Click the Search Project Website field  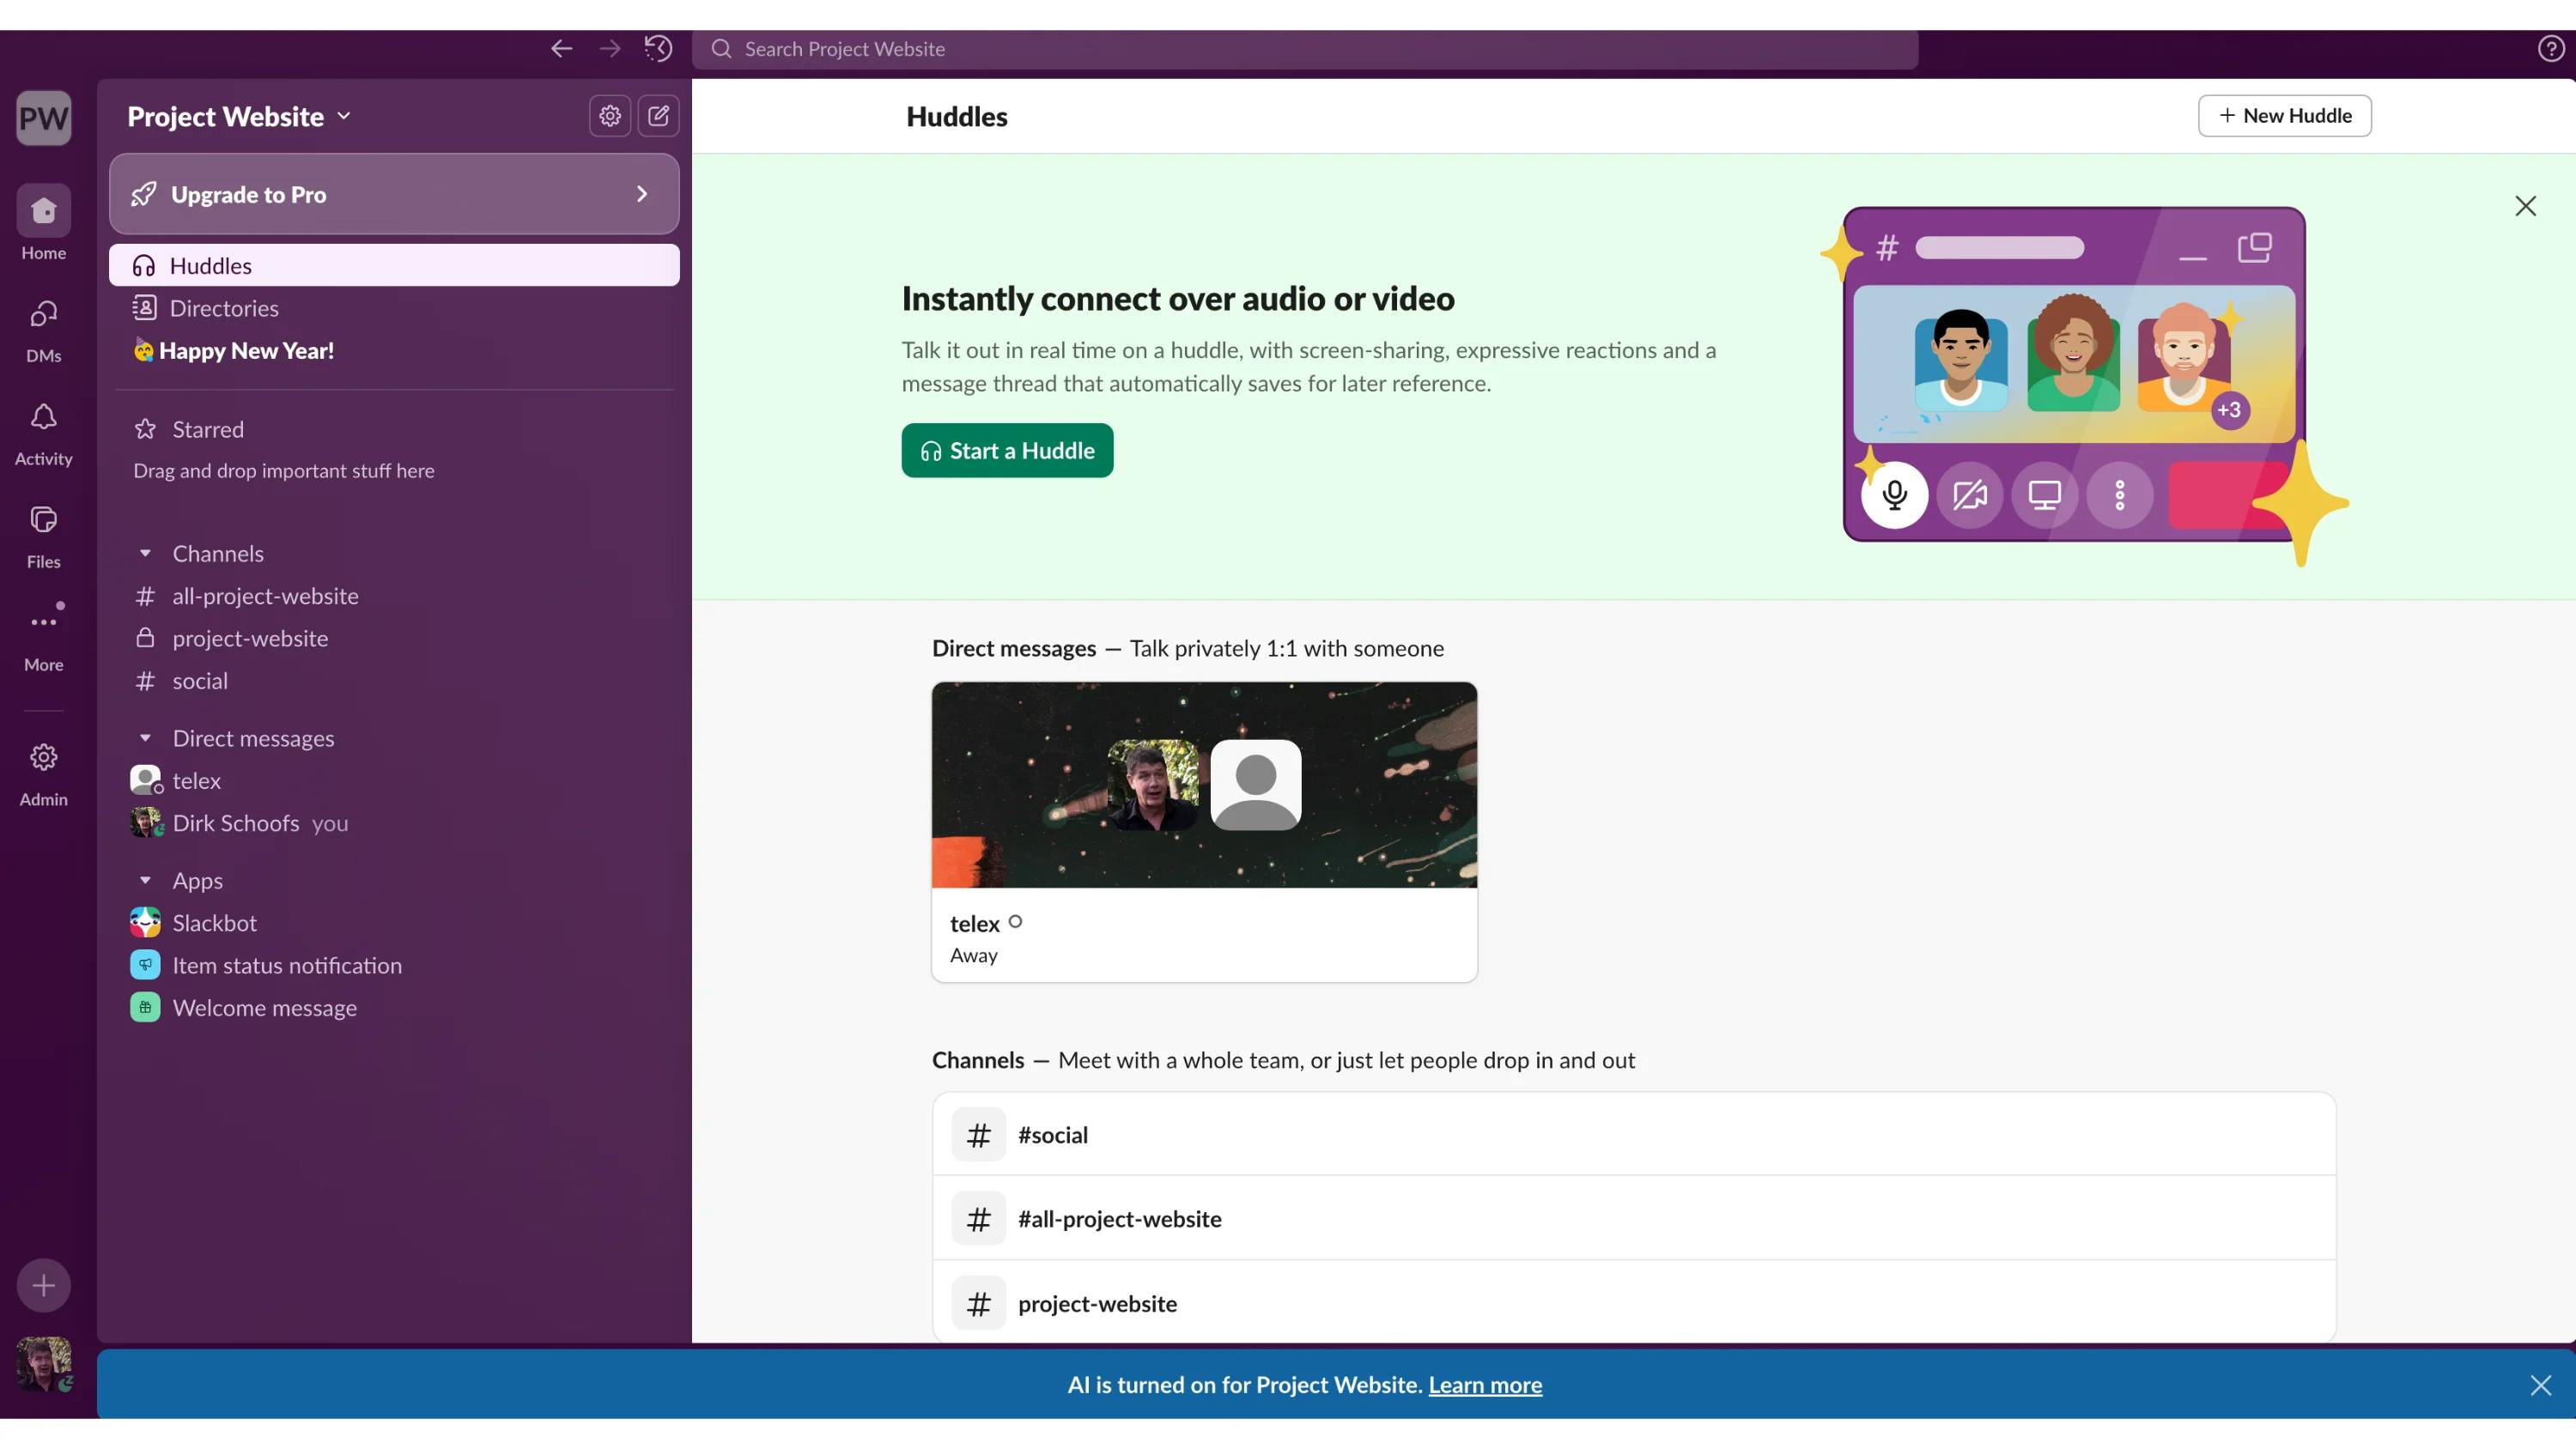coord(1304,49)
